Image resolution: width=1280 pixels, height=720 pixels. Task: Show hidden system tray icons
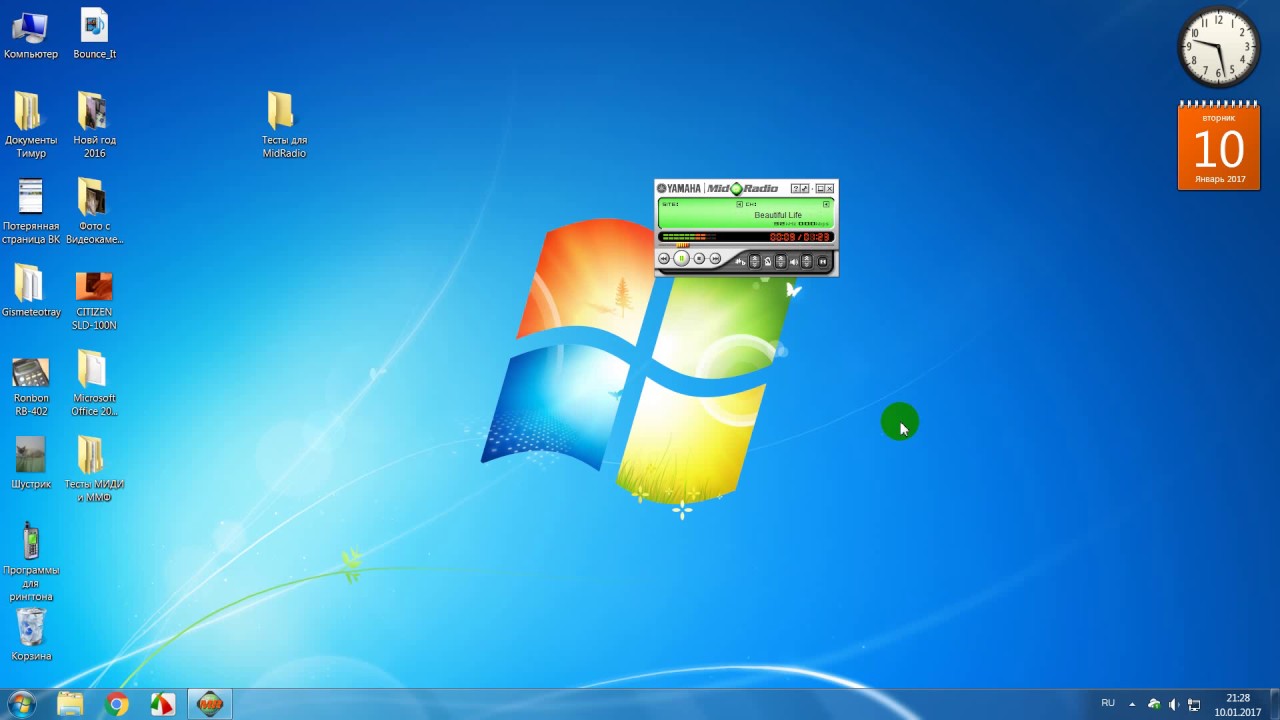tap(1133, 704)
